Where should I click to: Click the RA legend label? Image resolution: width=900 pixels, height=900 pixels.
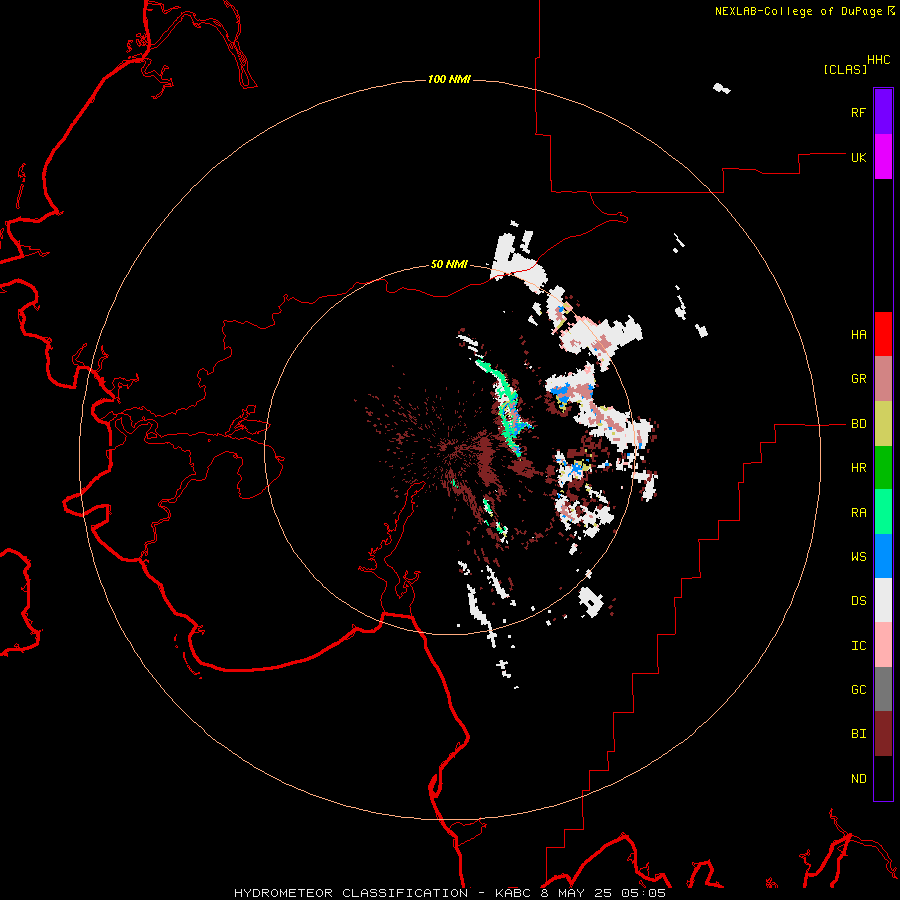858,513
